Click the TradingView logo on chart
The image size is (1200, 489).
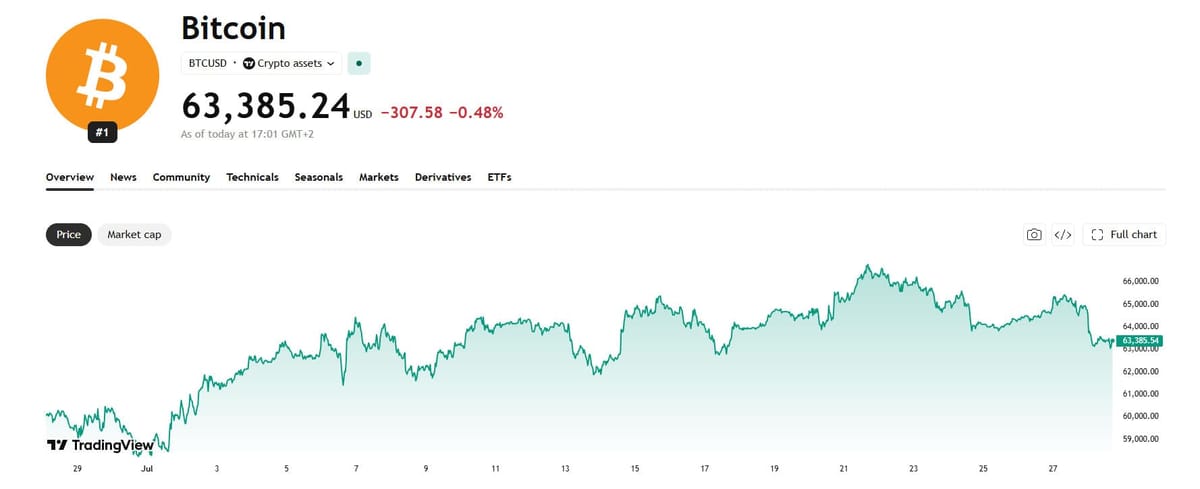pos(101,445)
